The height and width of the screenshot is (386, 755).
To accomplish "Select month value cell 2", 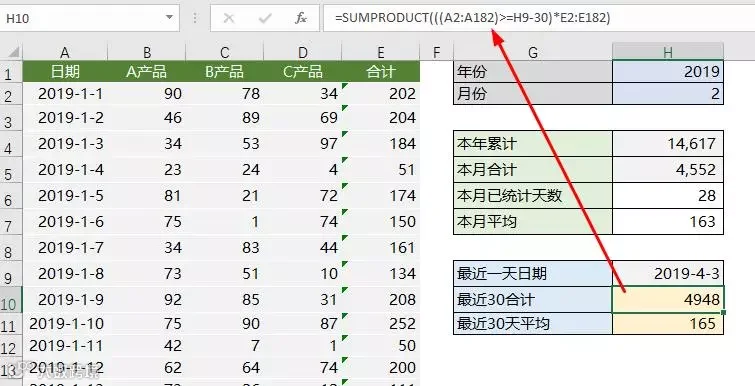I will [668, 93].
